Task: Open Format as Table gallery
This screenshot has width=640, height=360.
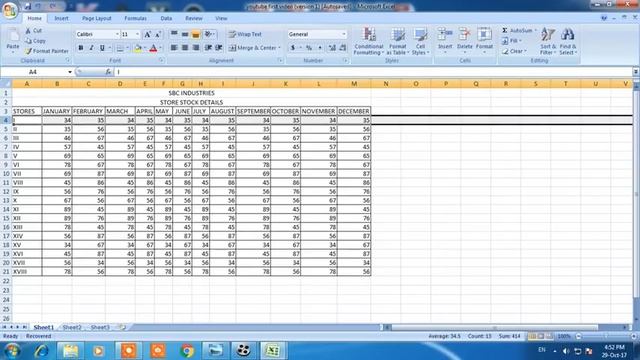Action: [398, 41]
